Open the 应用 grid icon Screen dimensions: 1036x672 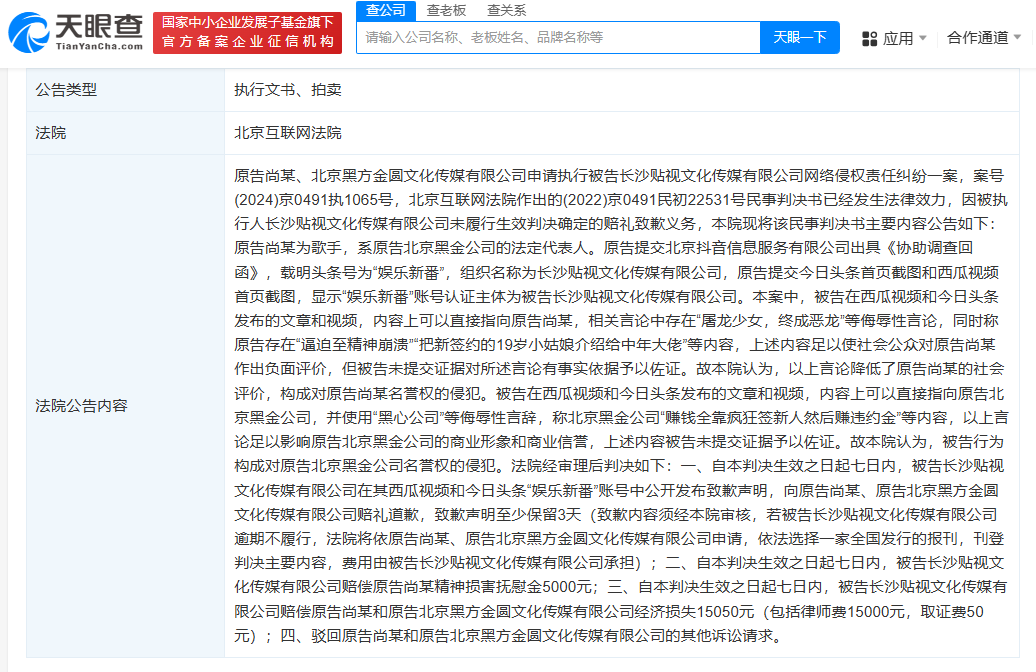click(x=870, y=39)
